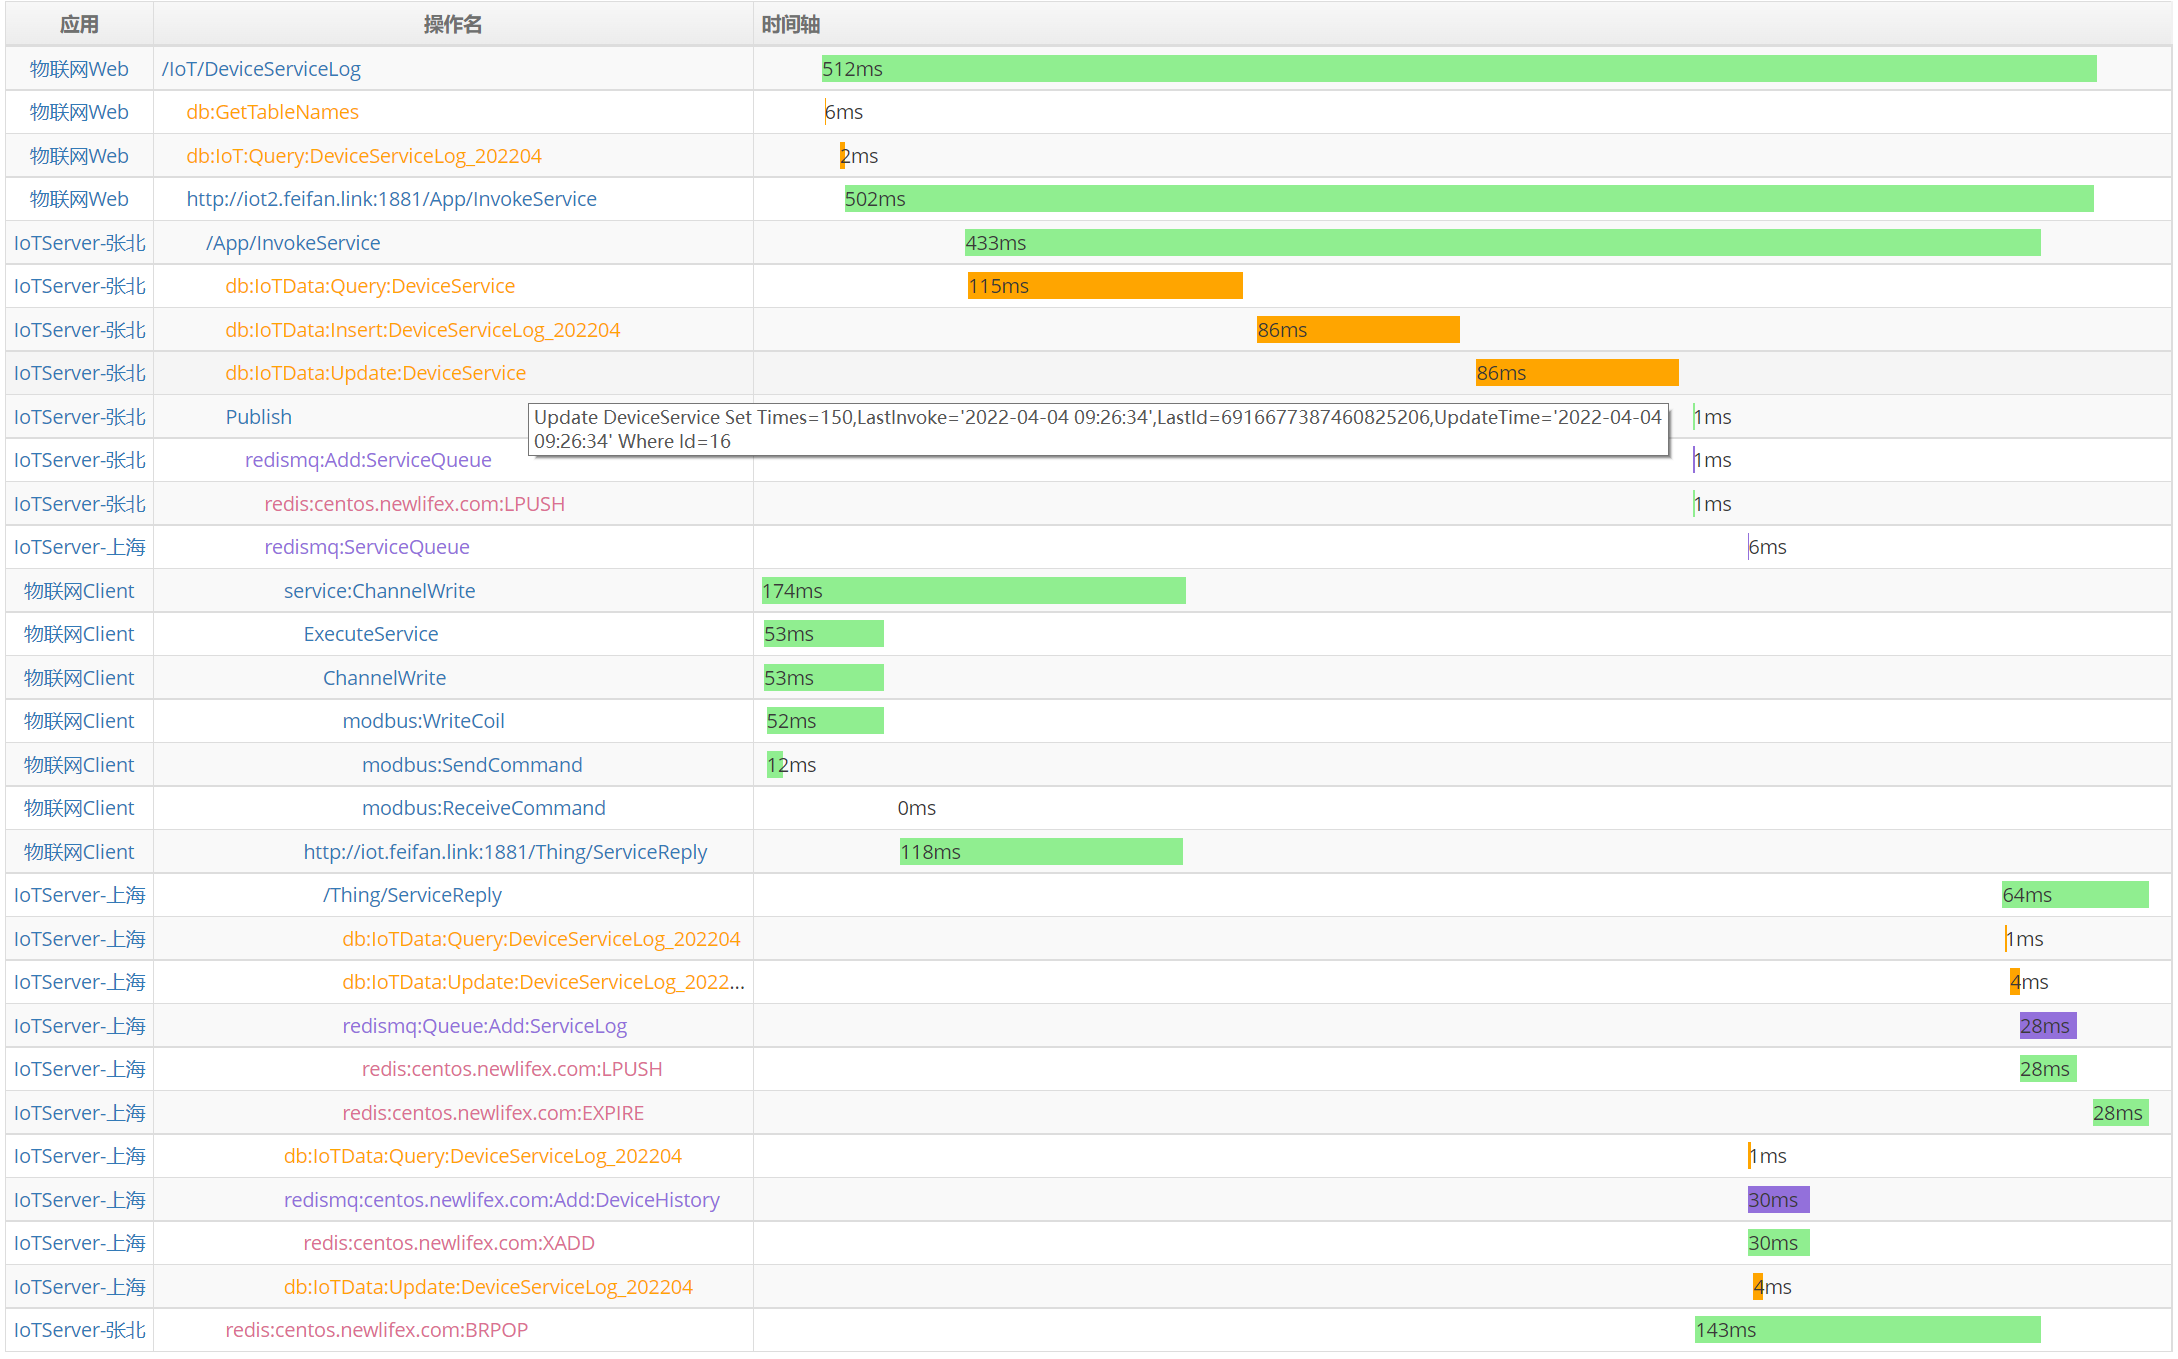
Task: Click the redismq:Add:ServiceQueue span name
Action: point(368,460)
